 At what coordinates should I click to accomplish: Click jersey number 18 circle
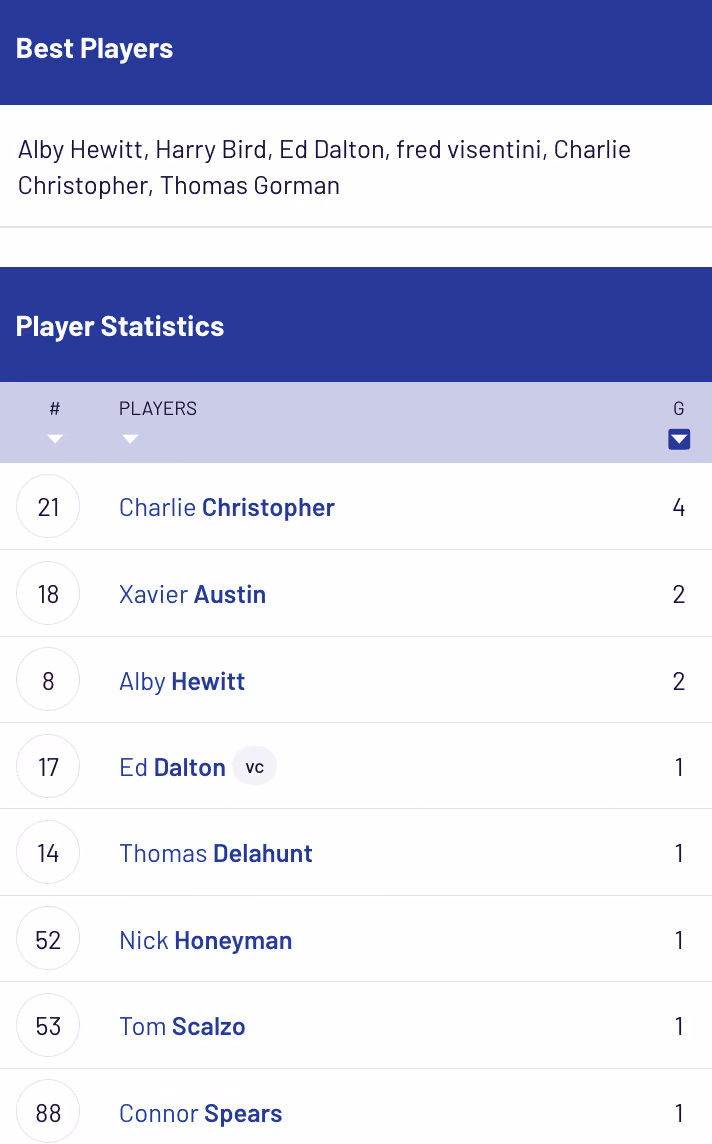48,593
